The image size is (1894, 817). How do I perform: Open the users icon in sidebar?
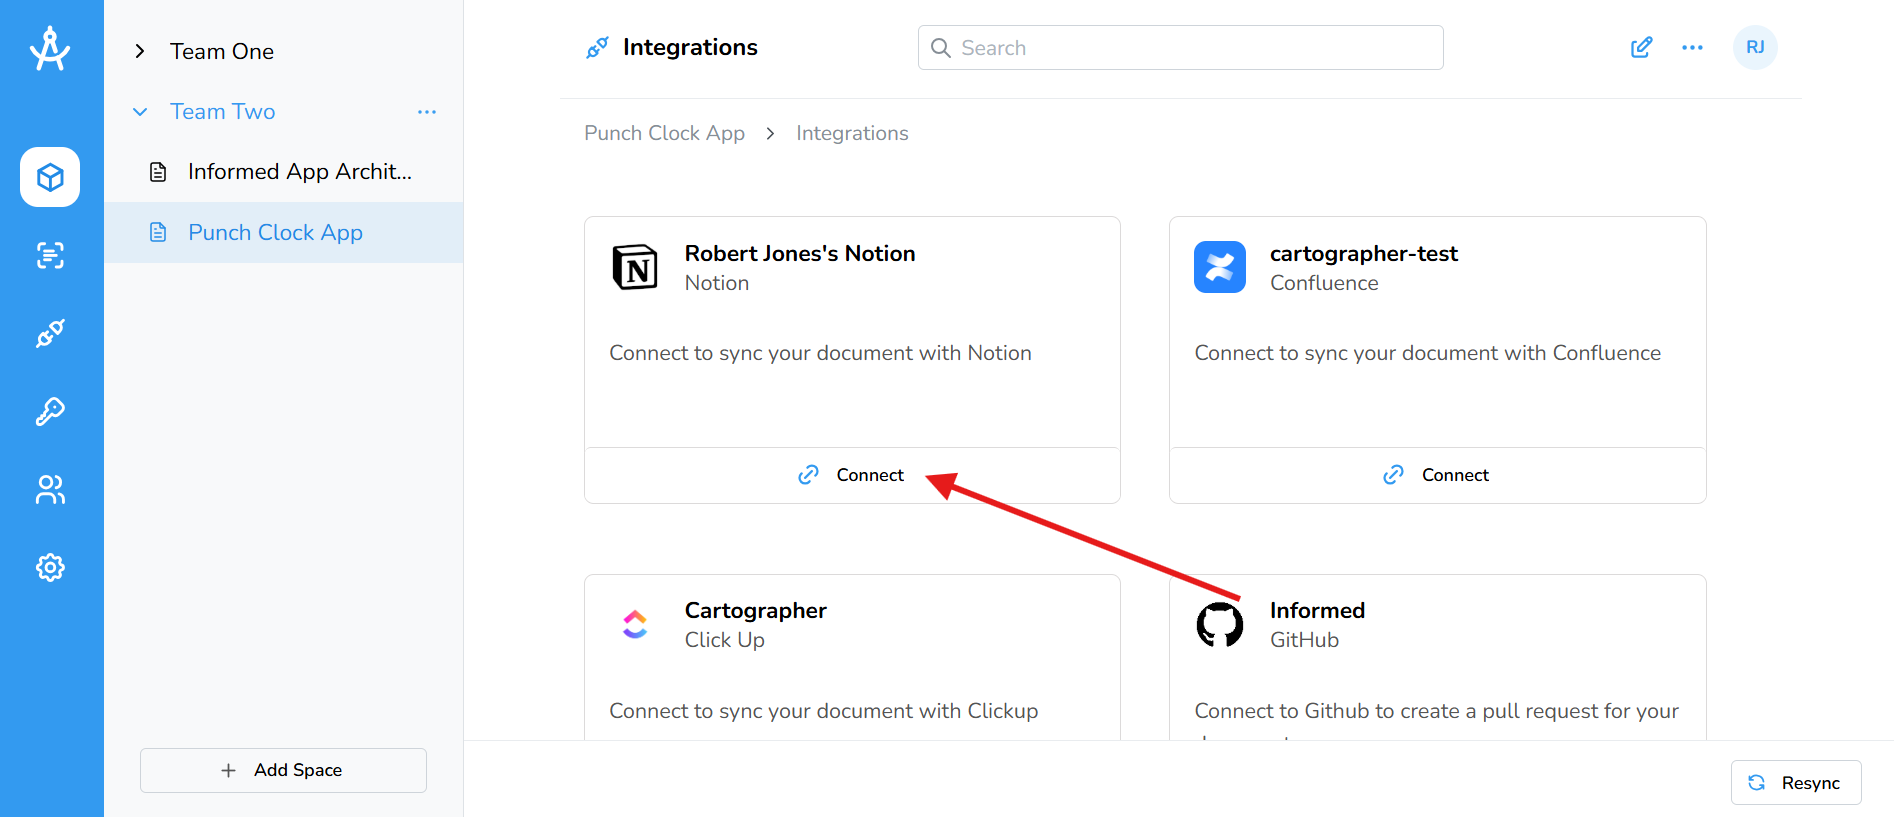50,489
